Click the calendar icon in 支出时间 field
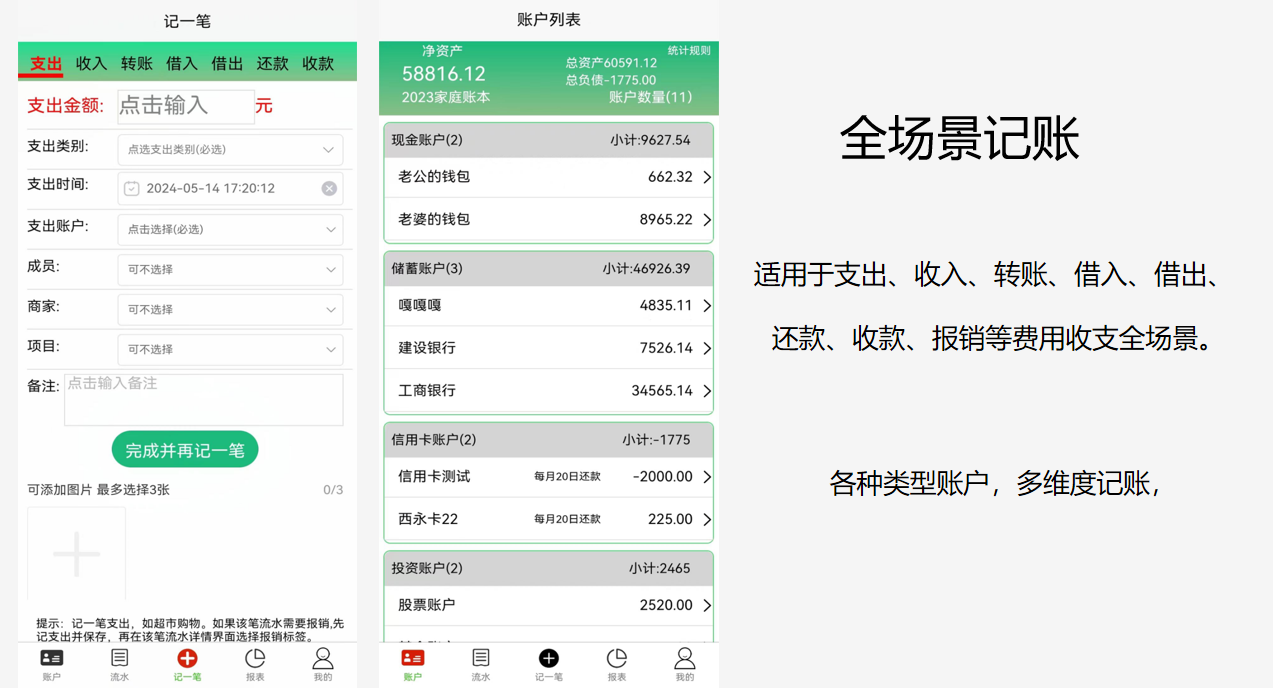The height and width of the screenshot is (688, 1273). pyautogui.click(x=132, y=189)
